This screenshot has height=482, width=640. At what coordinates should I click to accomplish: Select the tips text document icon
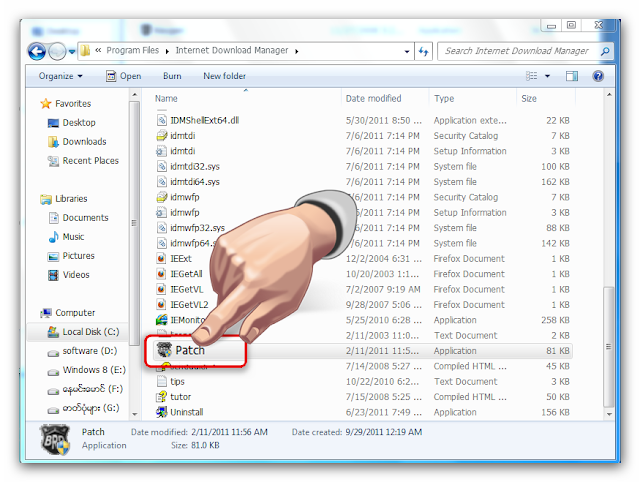(162, 382)
